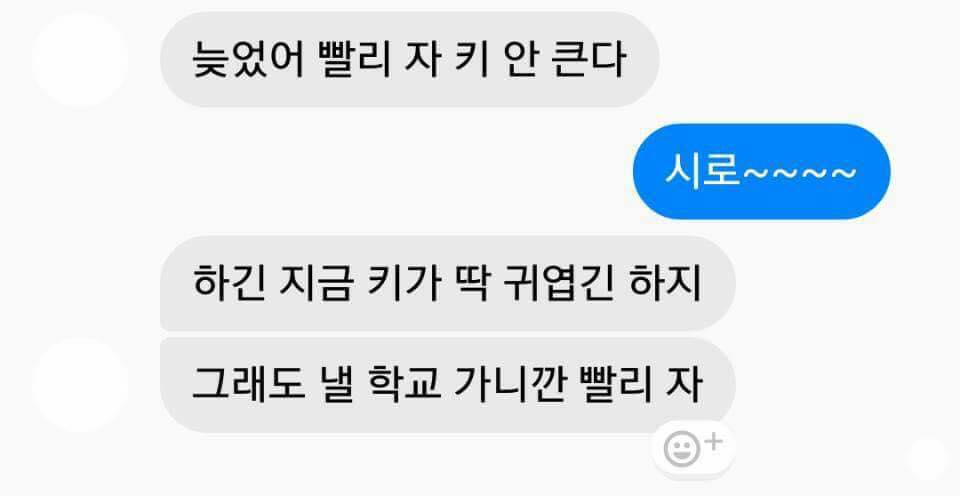Select the blue 시로~~~~ message bubble
Viewport: 960px width, 496px height.
pyautogui.click(x=762, y=171)
